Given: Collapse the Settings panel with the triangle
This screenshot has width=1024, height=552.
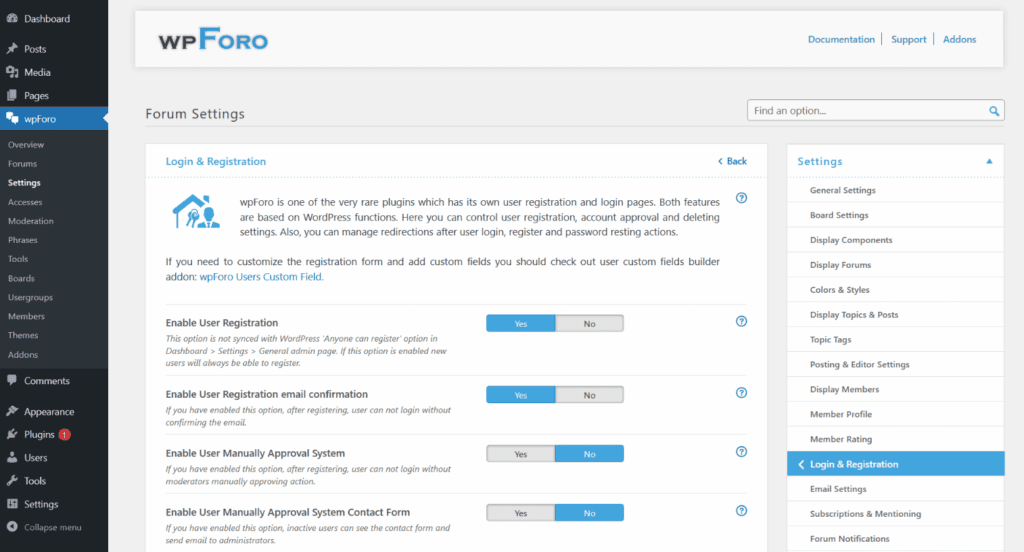Looking at the screenshot, I should click(x=989, y=161).
